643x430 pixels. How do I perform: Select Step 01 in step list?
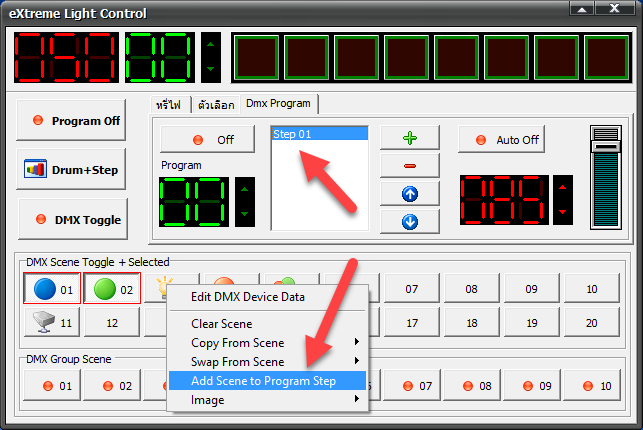(x=319, y=134)
